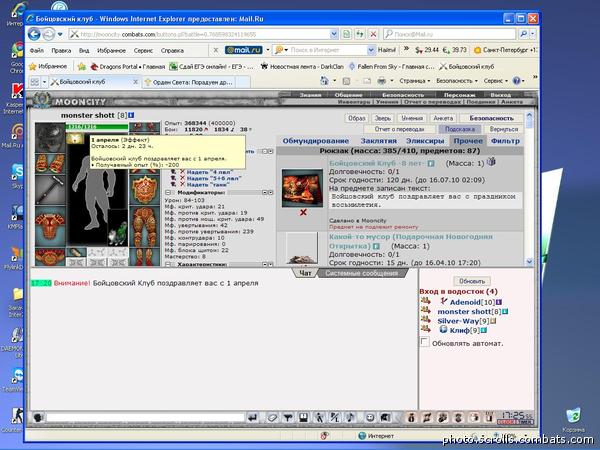
Task: Click the quick tabs grid icon
Action: coord(35,82)
